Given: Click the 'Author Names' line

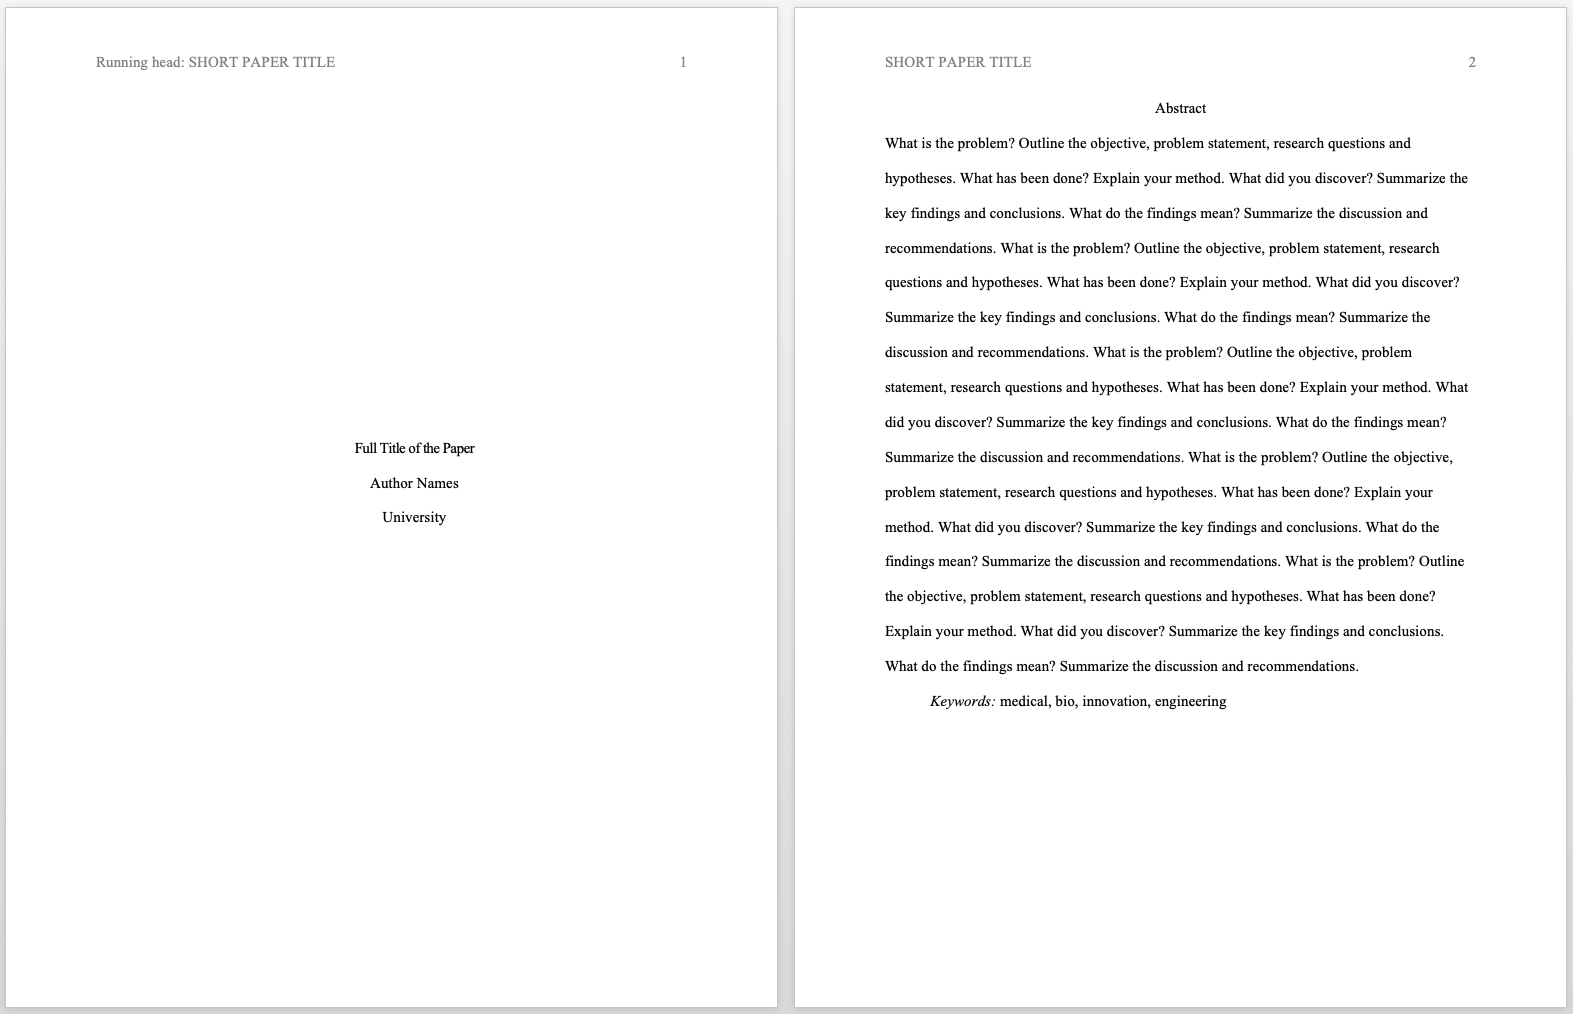Looking at the screenshot, I should click(414, 483).
